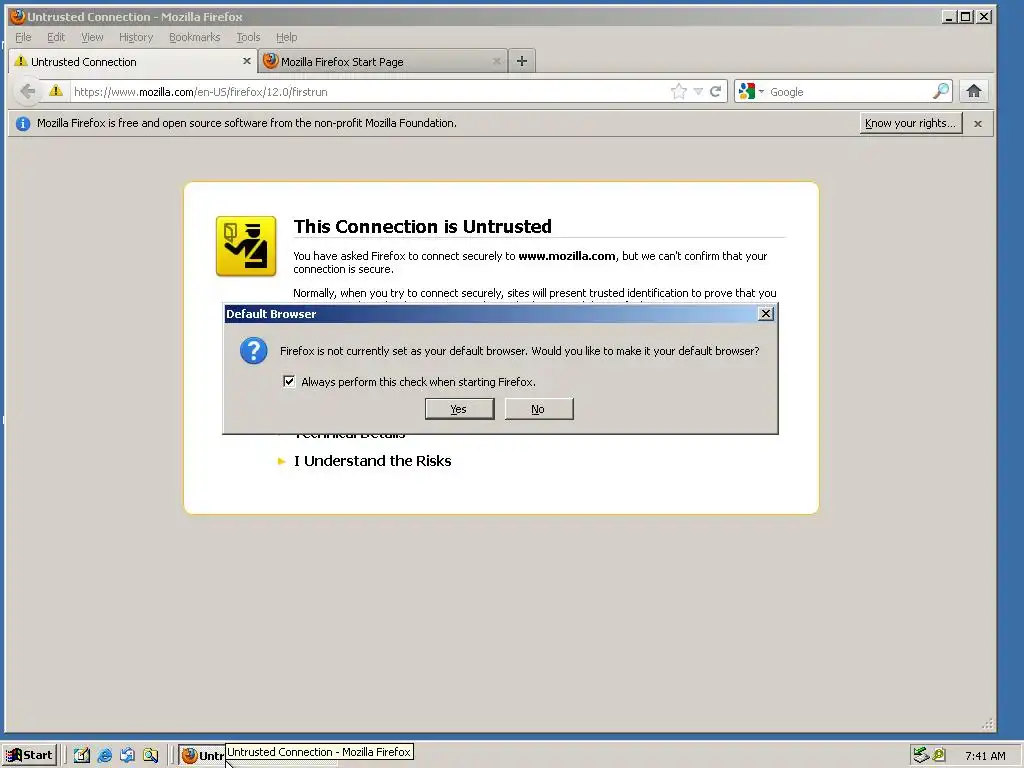The image size is (1024, 768).
Task: Select the Untrusted Connection tab
Action: pos(133,61)
